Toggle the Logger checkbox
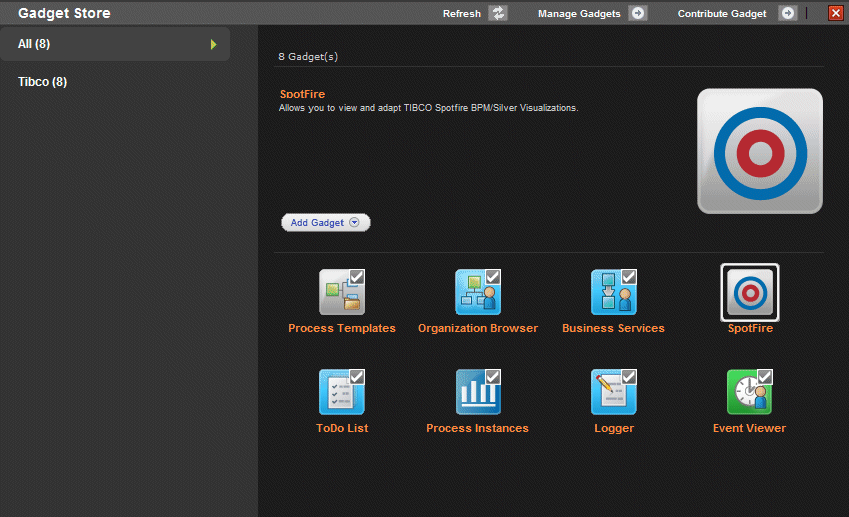Image resolution: width=849 pixels, height=517 pixels. click(629, 376)
